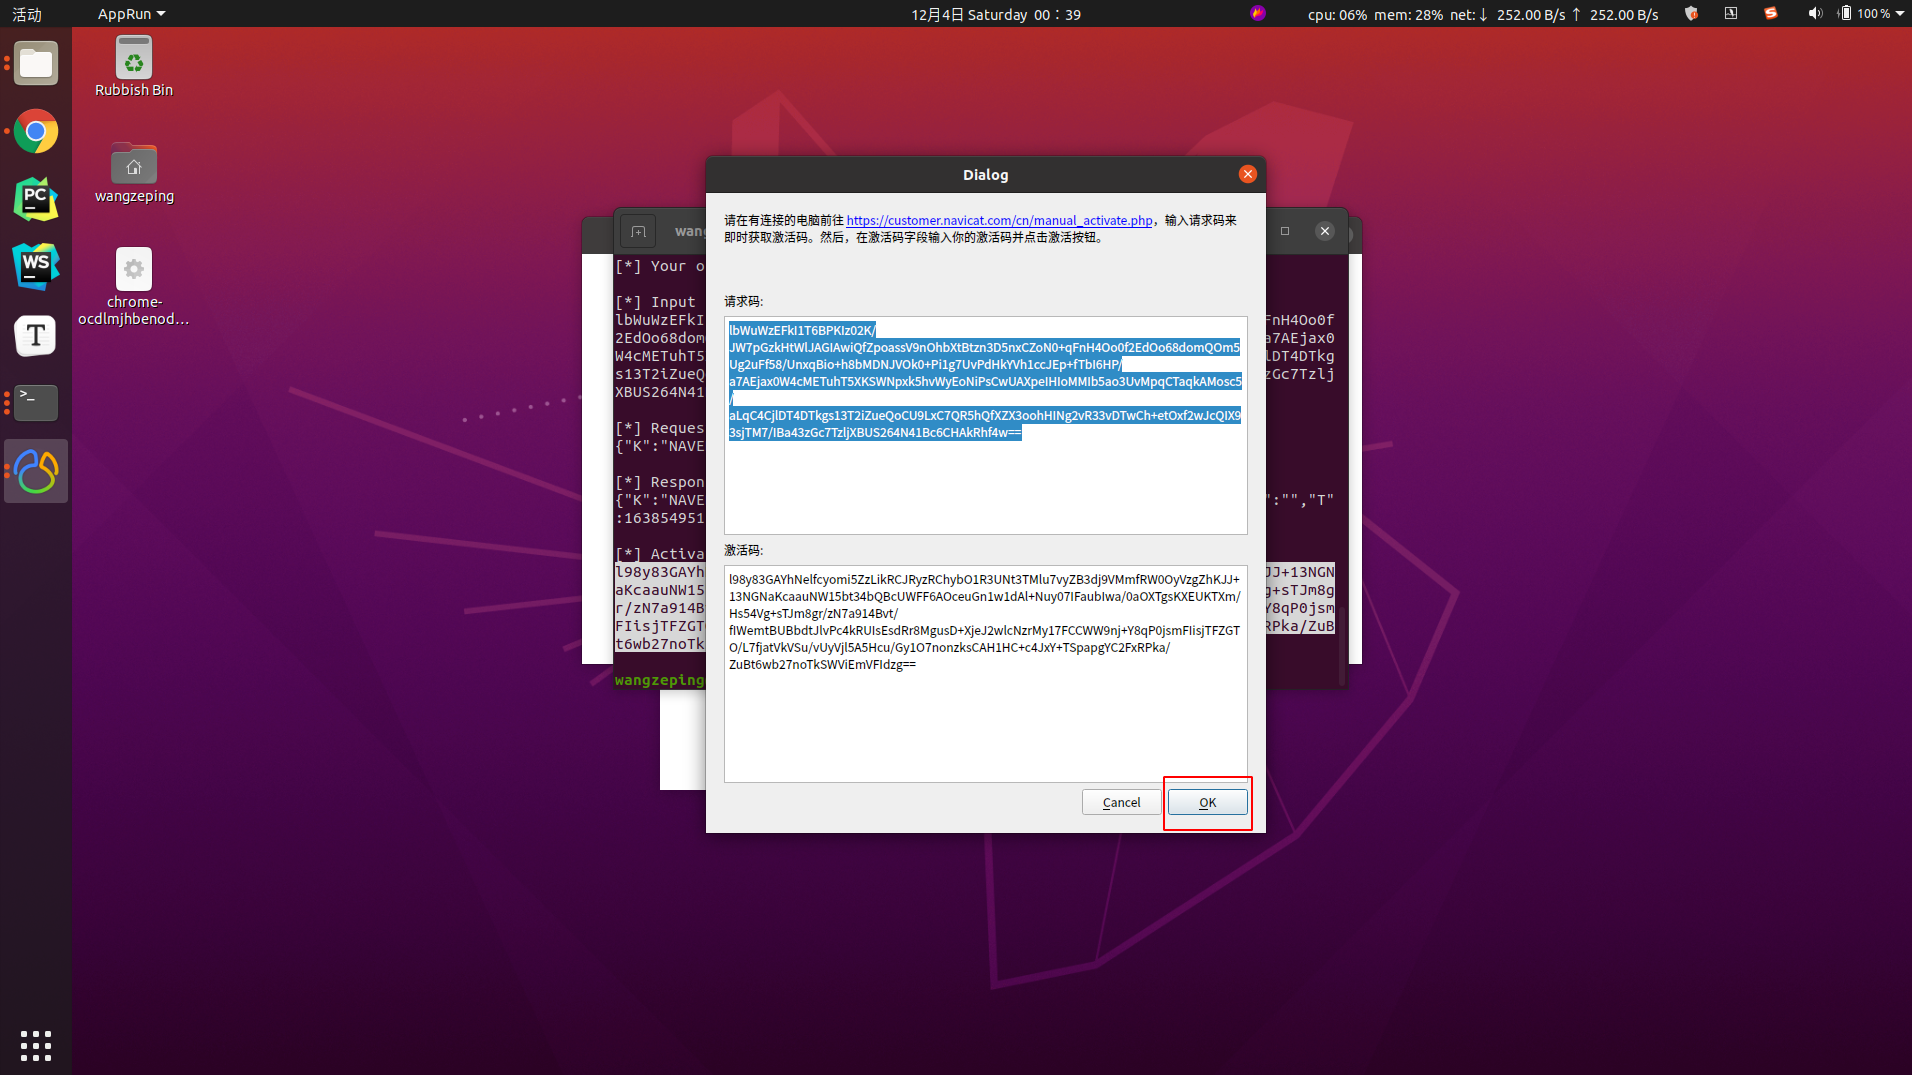Launch WebStorm from the dock
The width and height of the screenshot is (1912, 1075).
36,267
